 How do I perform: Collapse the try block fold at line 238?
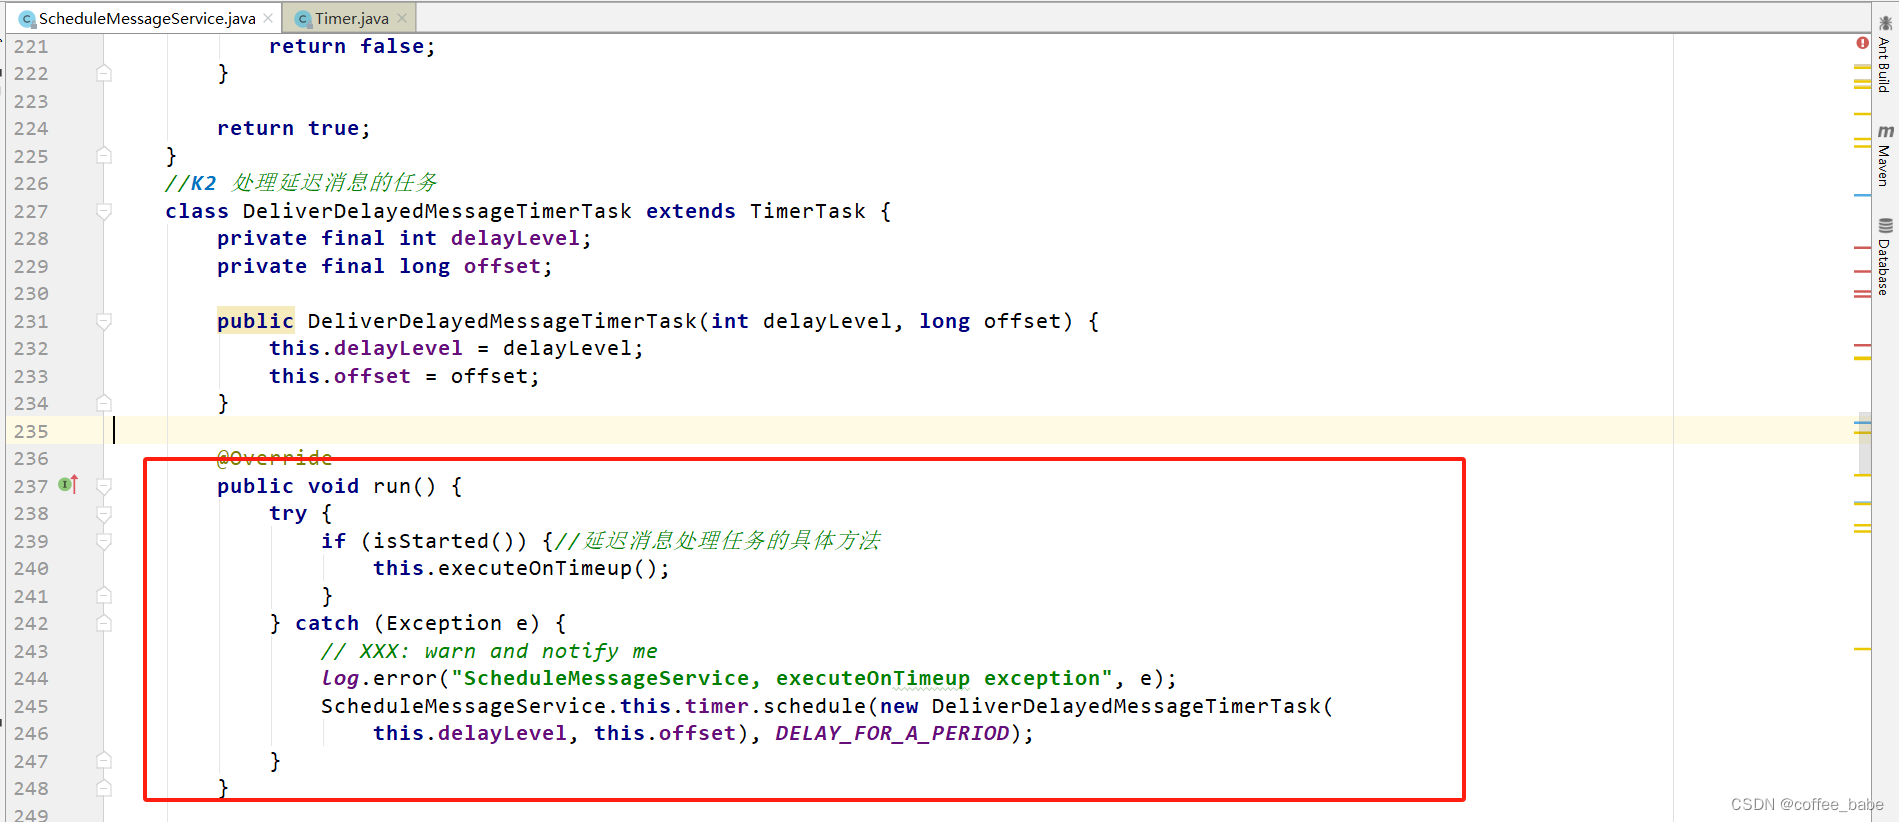[x=104, y=513]
